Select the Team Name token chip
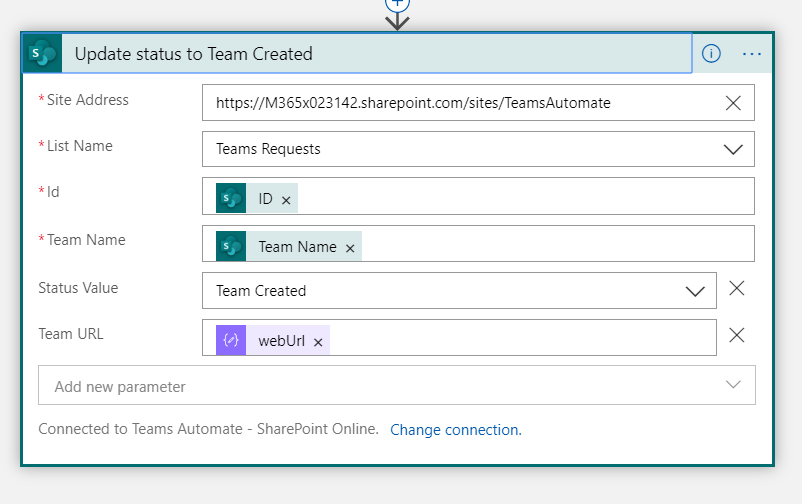The height and width of the screenshot is (504, 802). (288, 246)
